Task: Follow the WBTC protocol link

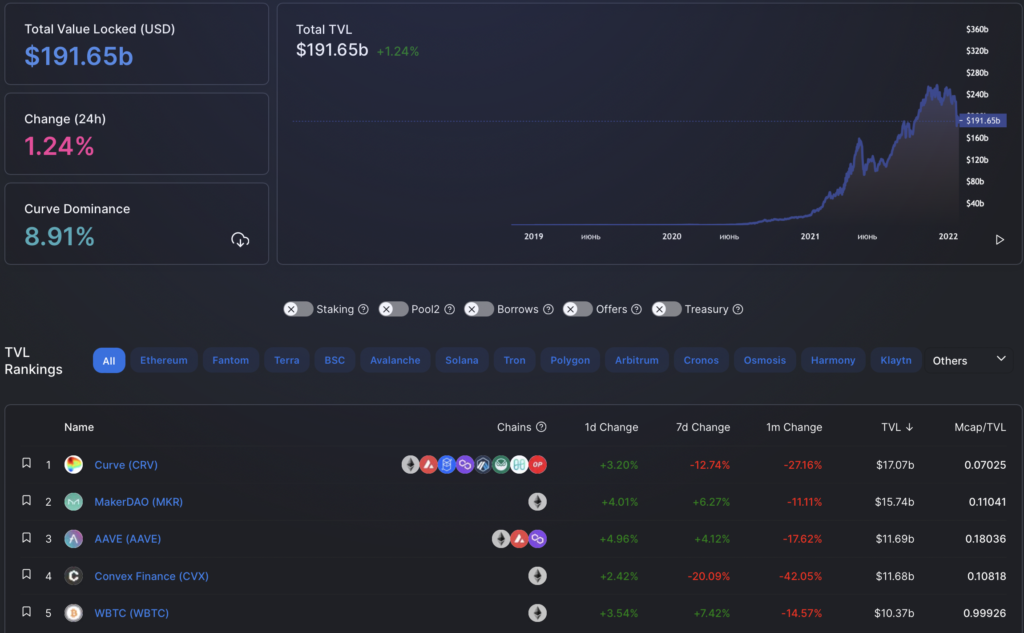Action: tap(131, 613)
